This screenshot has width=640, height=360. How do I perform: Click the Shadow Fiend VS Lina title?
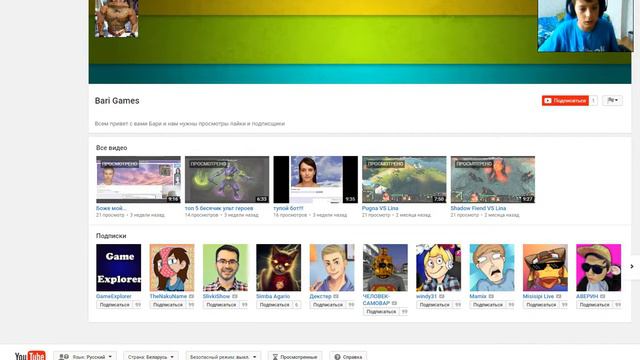click(x=478, y=208)
